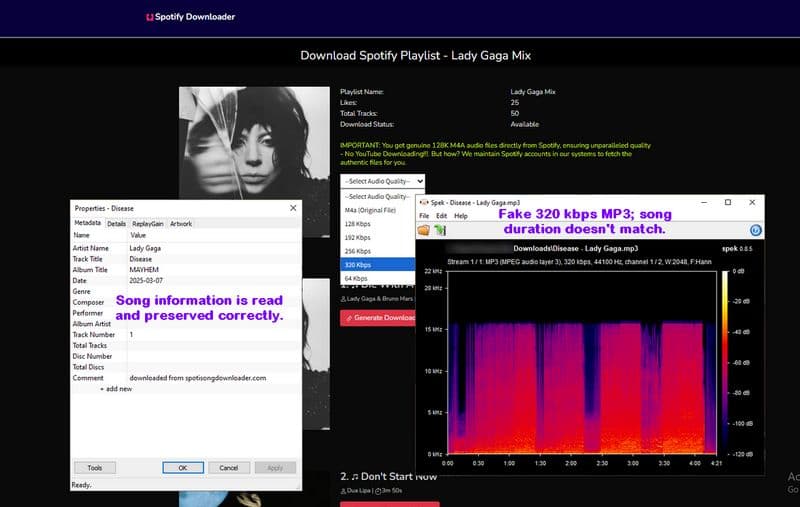Screen dimensions: 800x507
Task: Click the Tools button in Properties dialog
Action: point(95,468)
